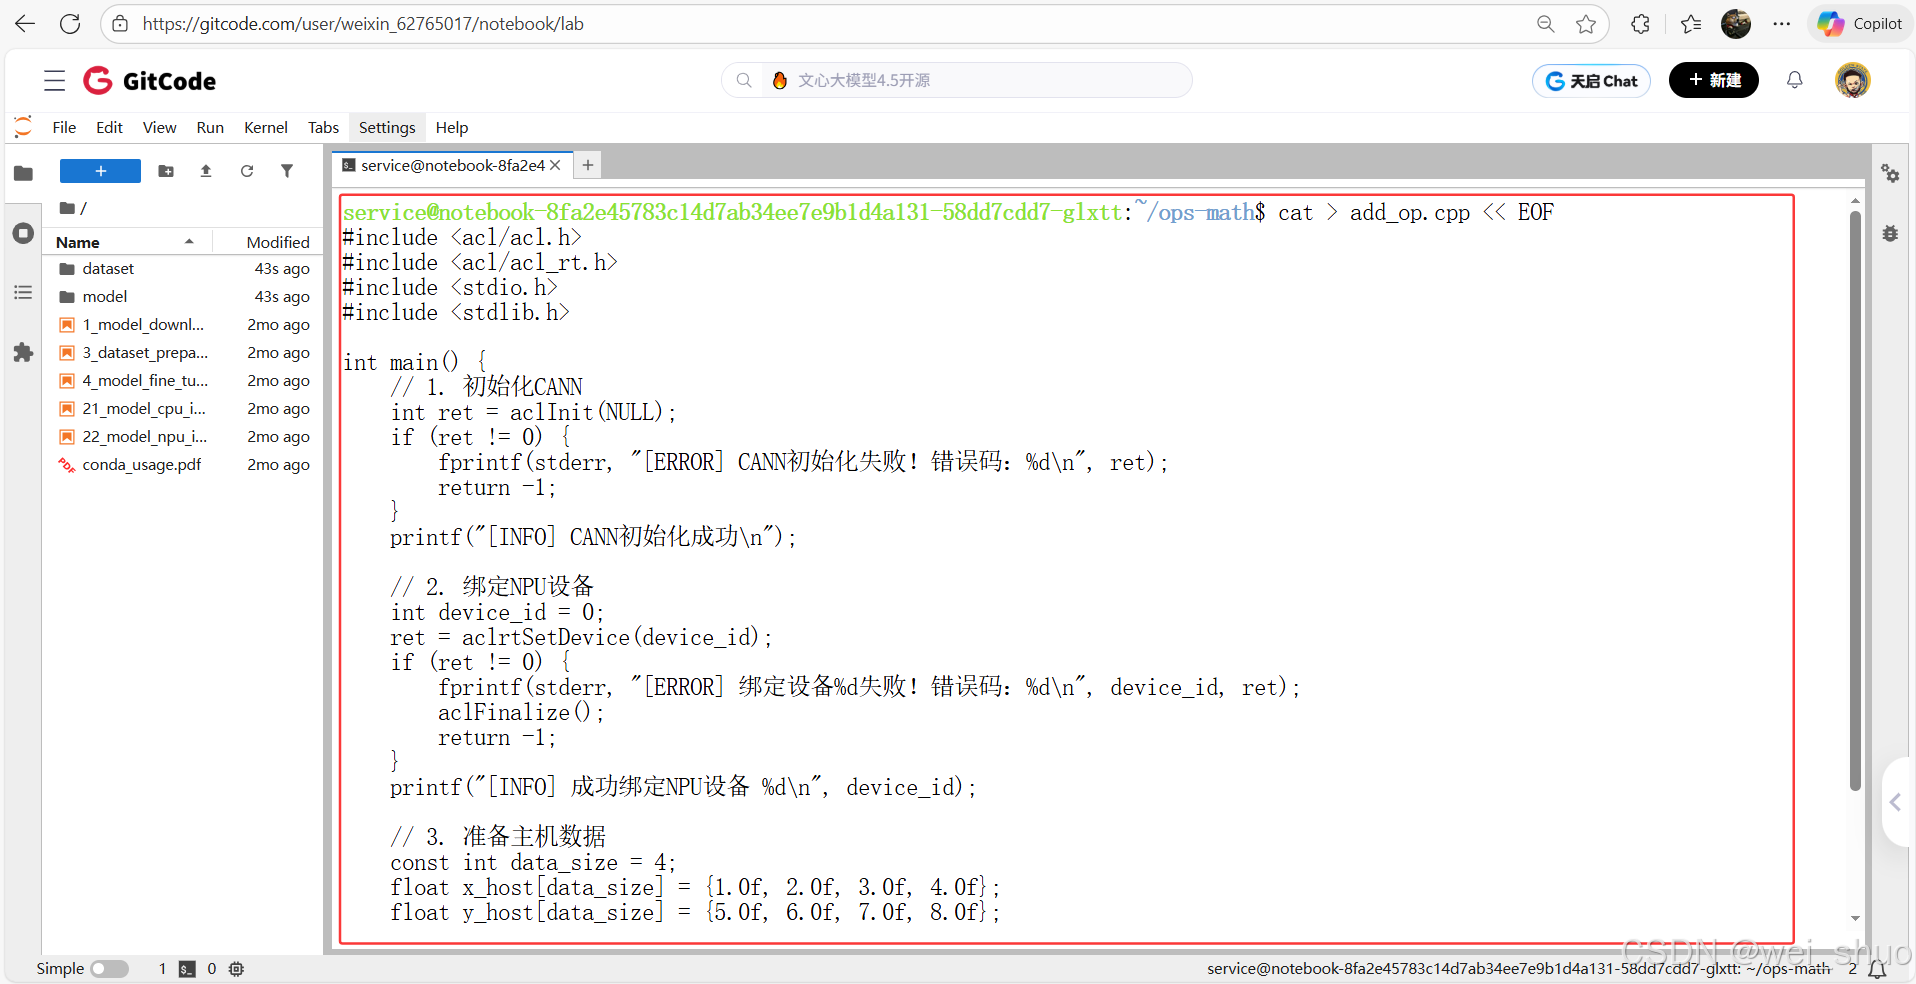Refresh the file browser list

tap(247, 171)
